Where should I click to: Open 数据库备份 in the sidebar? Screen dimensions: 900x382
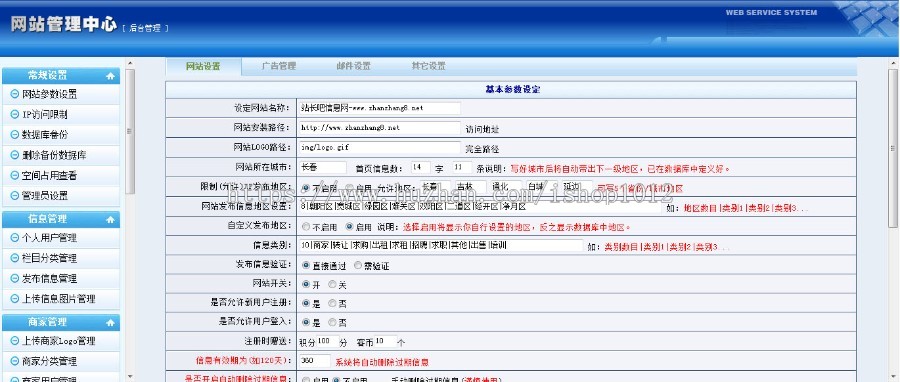pyautogui.click(x=45, y=135)
